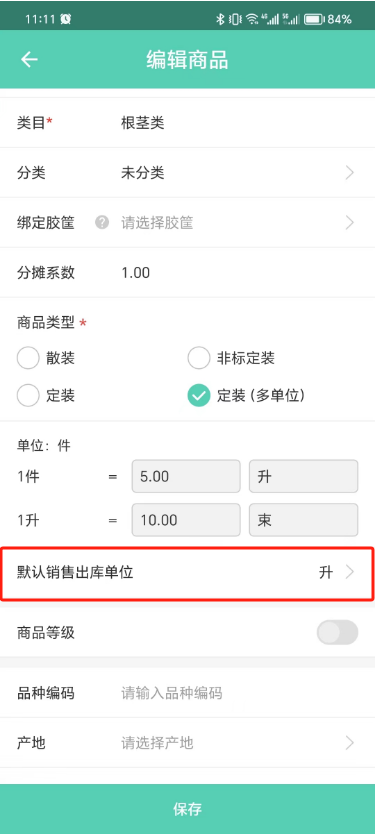Tap the battery icon in status bar

pos(314,20)
